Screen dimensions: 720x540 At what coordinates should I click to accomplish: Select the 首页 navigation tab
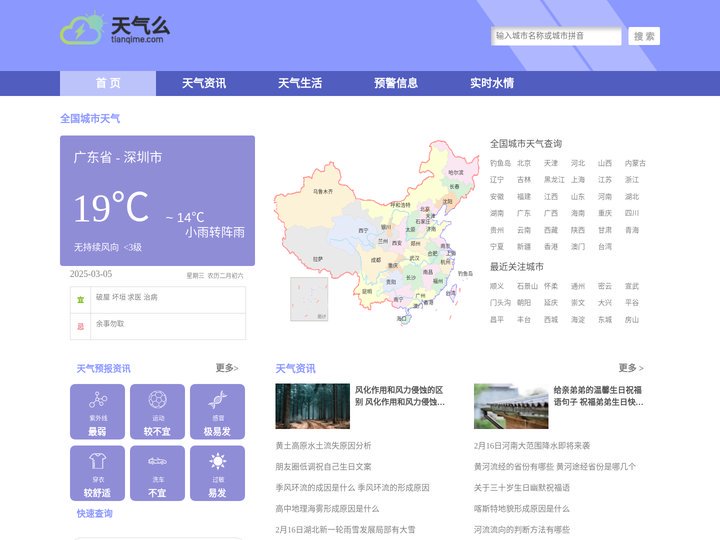[x=108, y=83]
